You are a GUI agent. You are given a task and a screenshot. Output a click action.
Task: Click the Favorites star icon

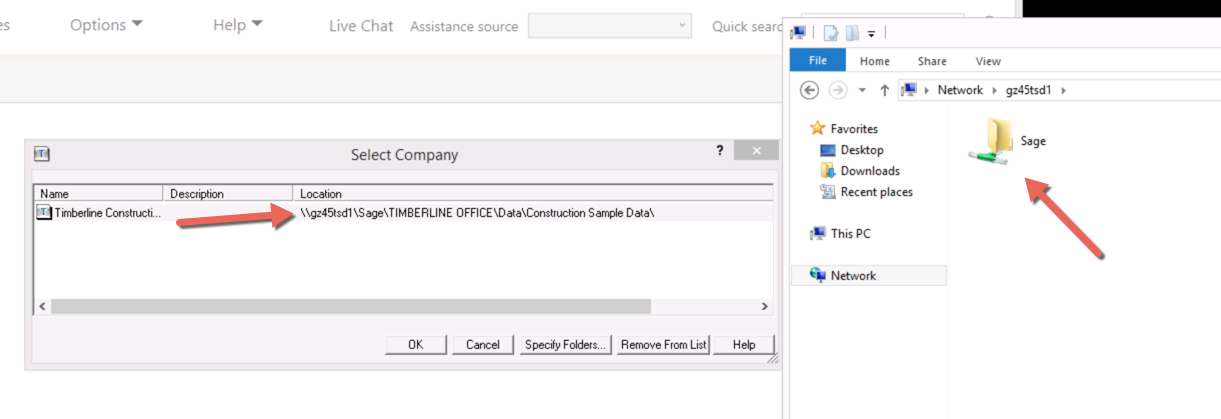818,128
